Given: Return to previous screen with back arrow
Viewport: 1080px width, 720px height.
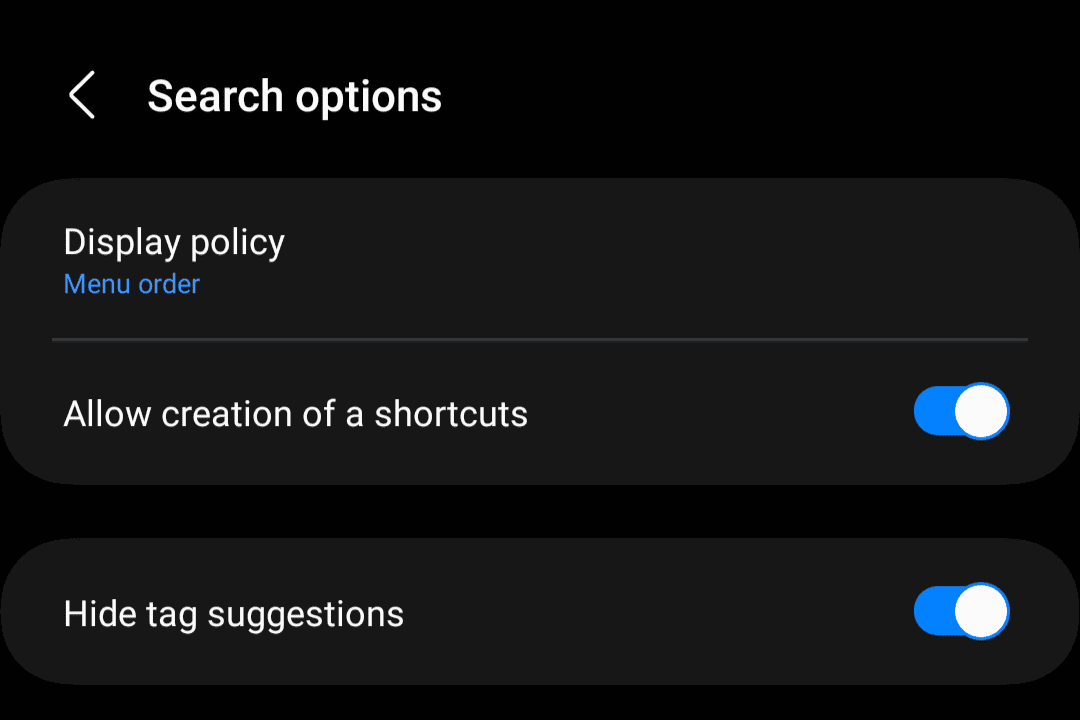Looking at the screenshot, I should [82, 96].
